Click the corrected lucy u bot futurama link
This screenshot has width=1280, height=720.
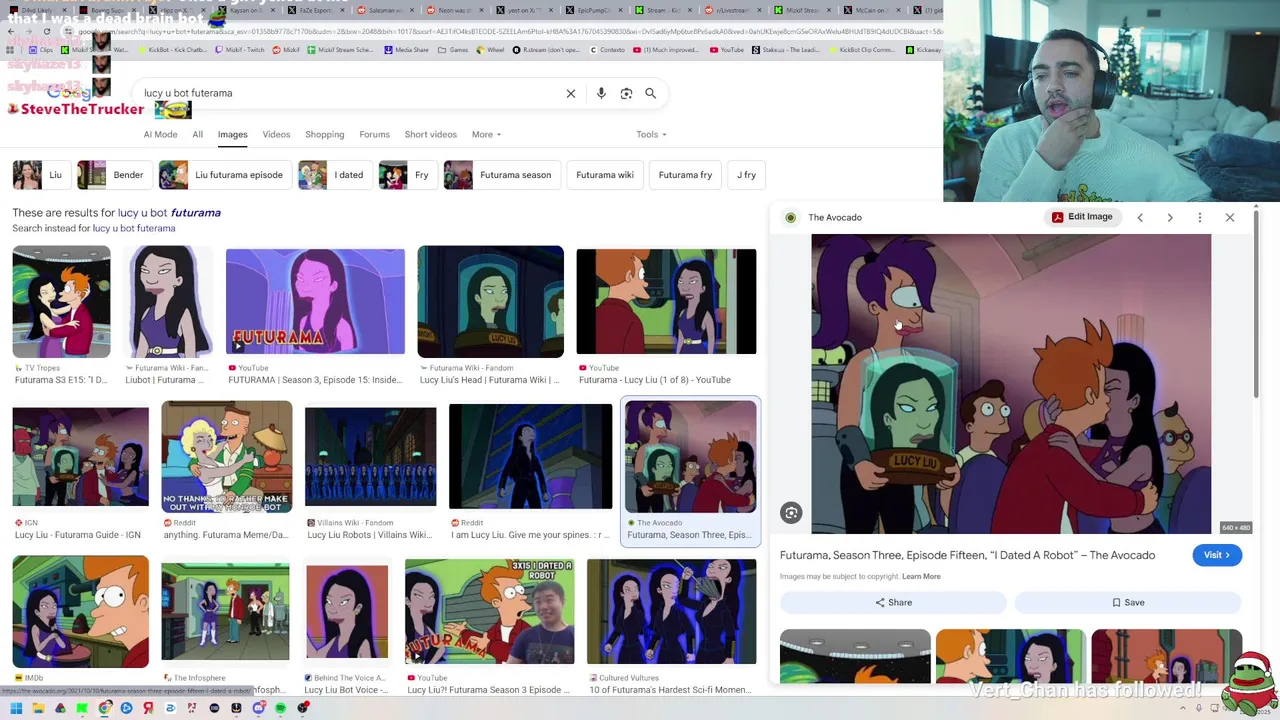coord(169,213)
